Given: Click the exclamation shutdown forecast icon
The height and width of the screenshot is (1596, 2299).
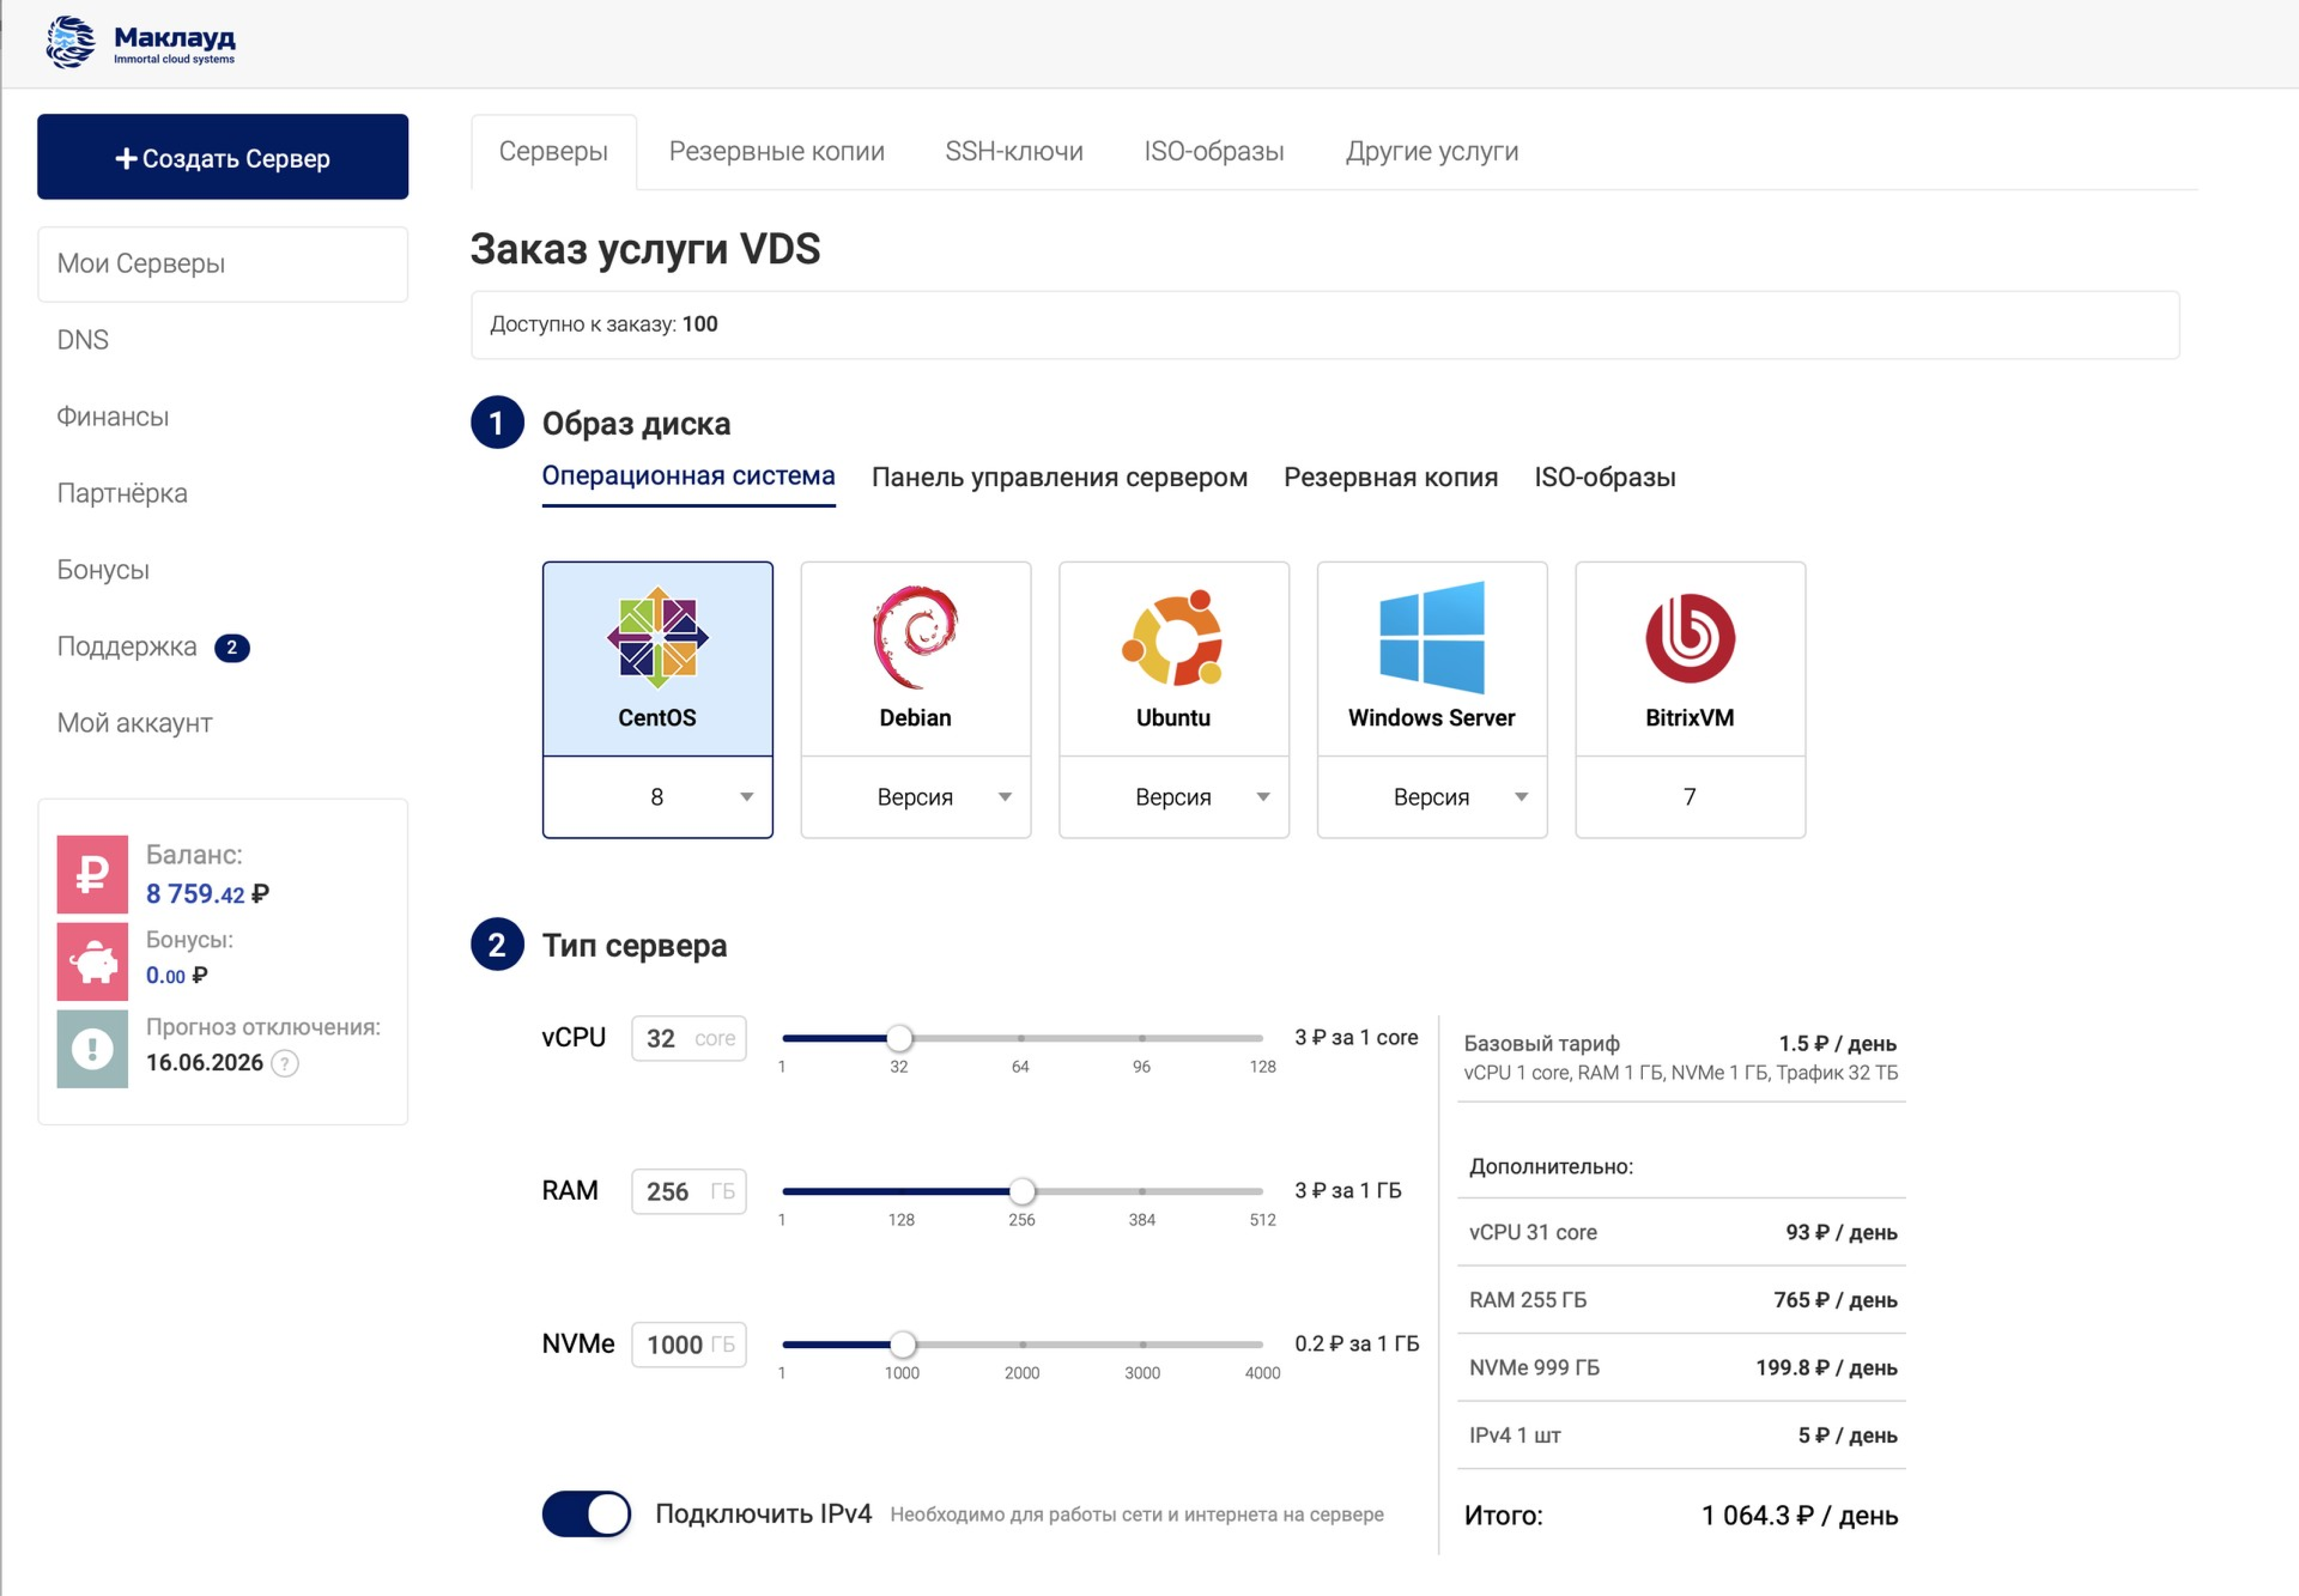Looking at the screenshot, I should pyautogui.click(x=92, y=1049).
